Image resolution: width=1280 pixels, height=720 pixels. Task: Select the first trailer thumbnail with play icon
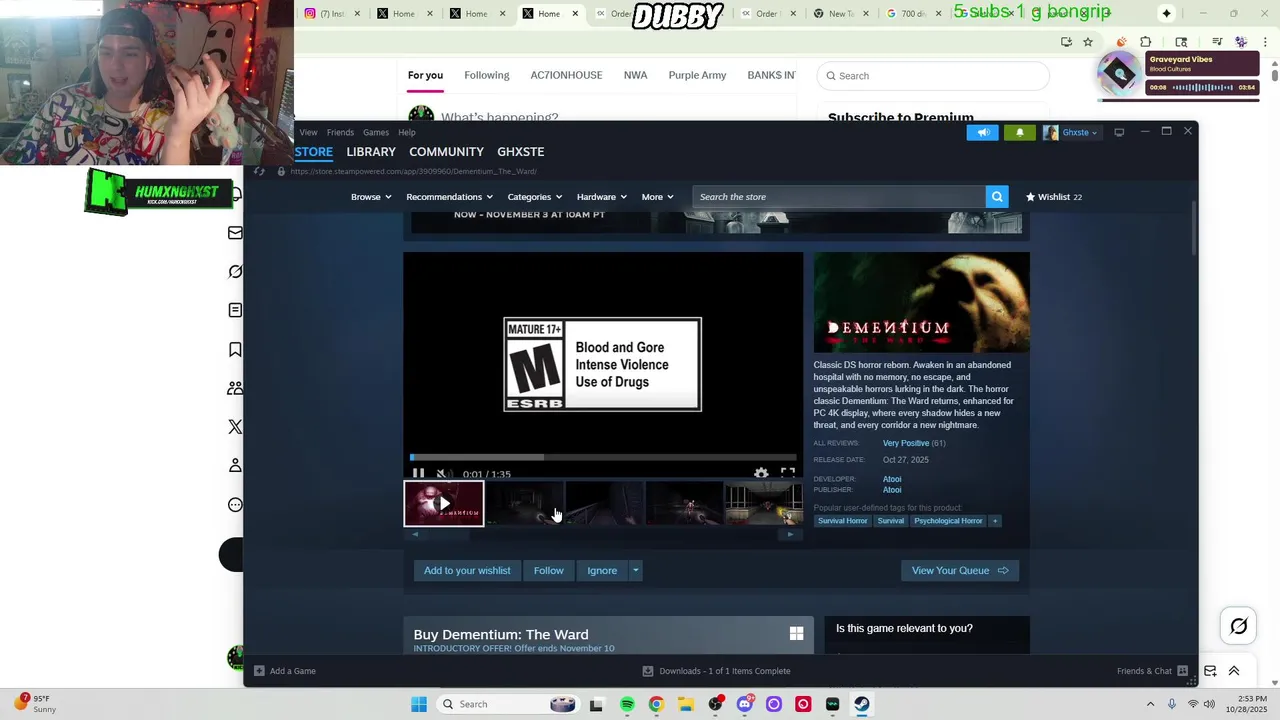click(x=444, y=504)
